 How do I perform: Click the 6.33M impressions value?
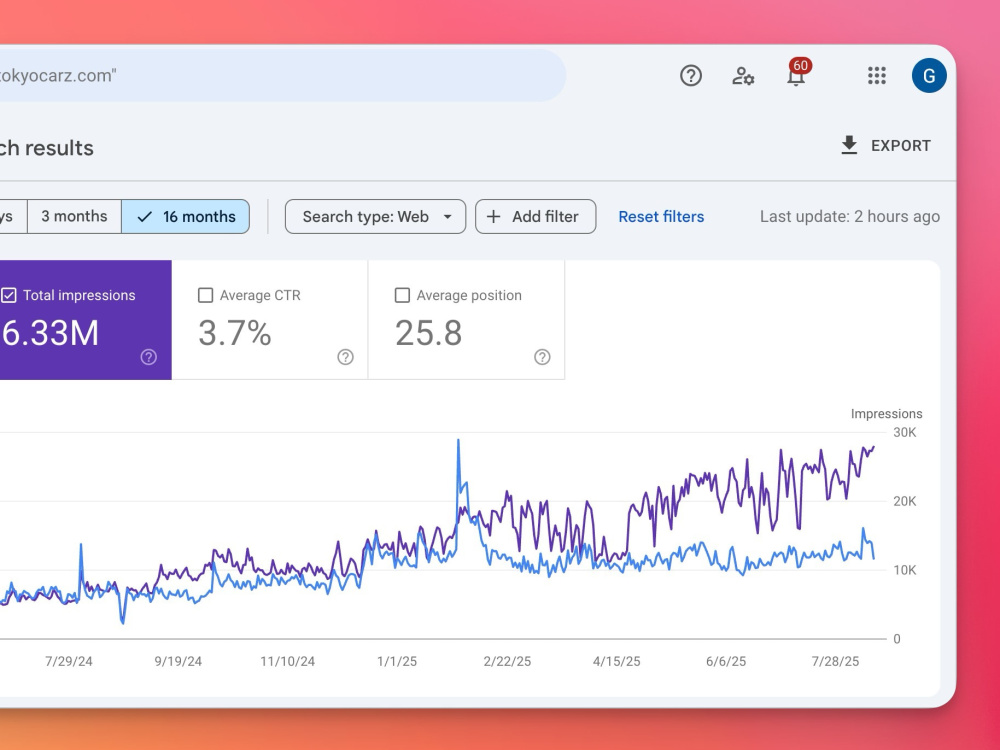50,333
